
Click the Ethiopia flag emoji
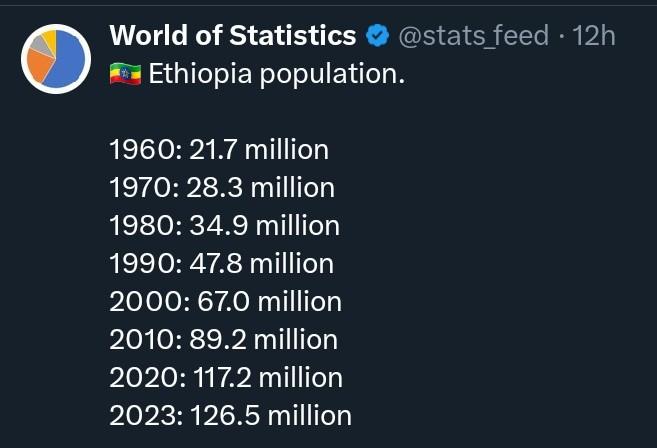coord(125,74)
